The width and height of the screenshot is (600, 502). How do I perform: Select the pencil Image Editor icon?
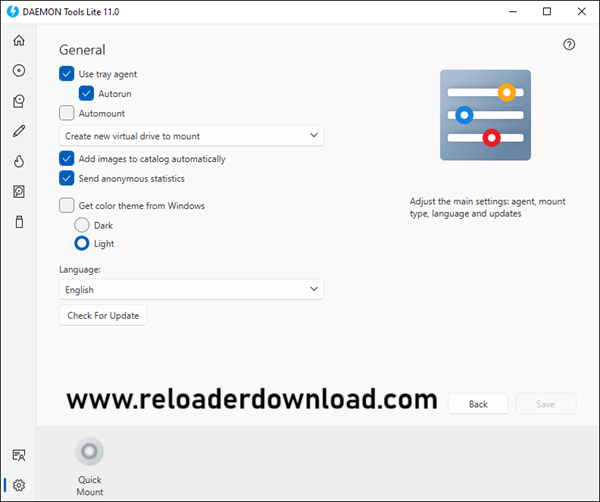tap(19, 131)
